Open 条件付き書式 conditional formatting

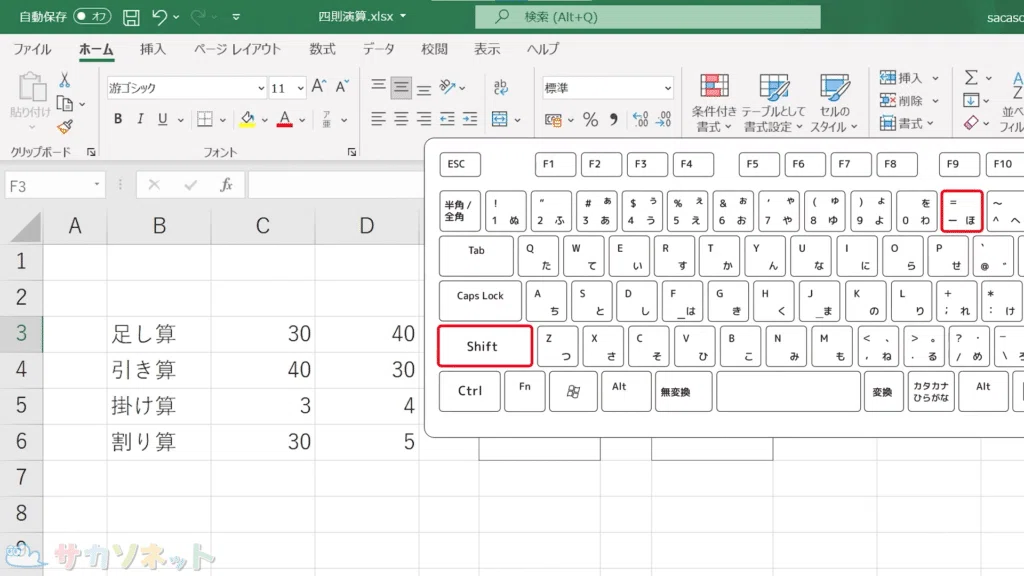click(x=714, y=103)
